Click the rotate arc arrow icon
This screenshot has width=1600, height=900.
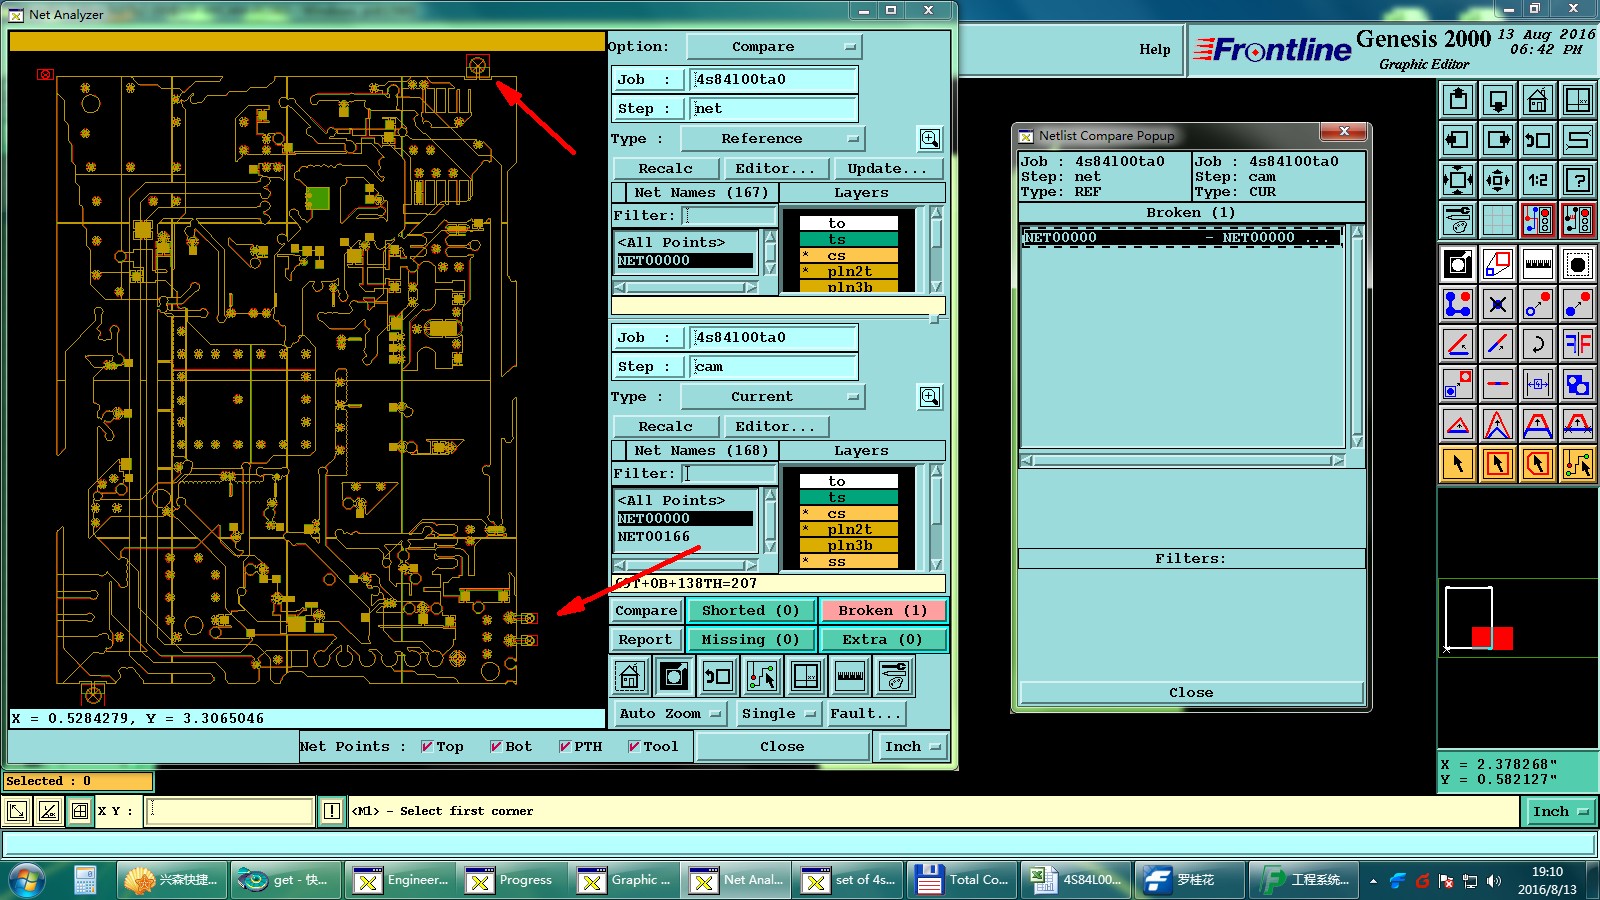1538,344
